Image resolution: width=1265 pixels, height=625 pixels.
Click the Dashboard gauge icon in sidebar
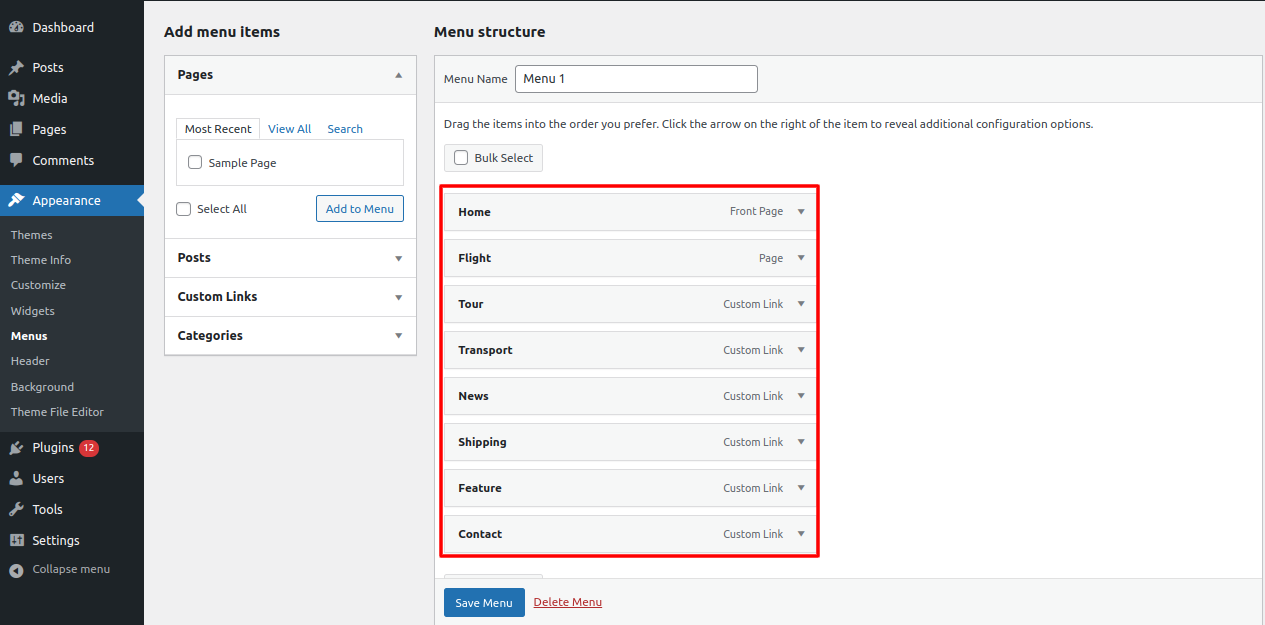tap(16, 28)
